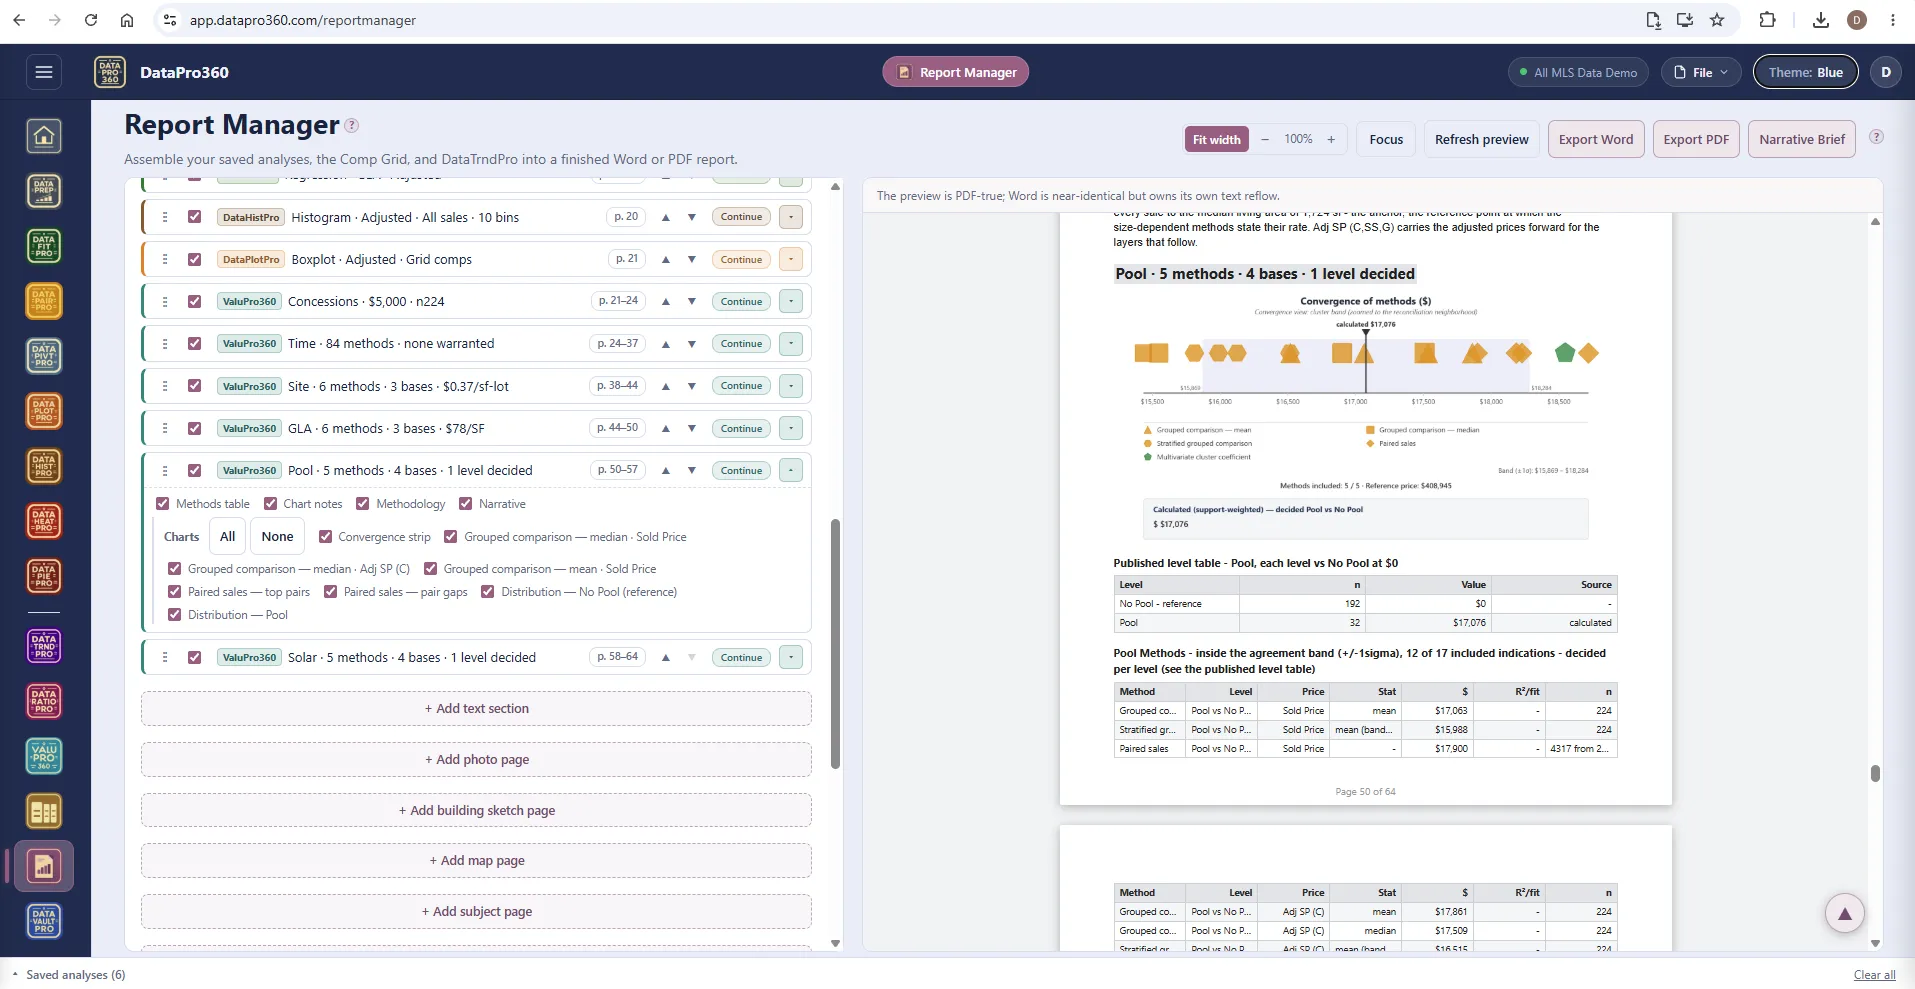
Task: Open the Data Fit Pro sidebar icon
Action: [x=44, y=246]
